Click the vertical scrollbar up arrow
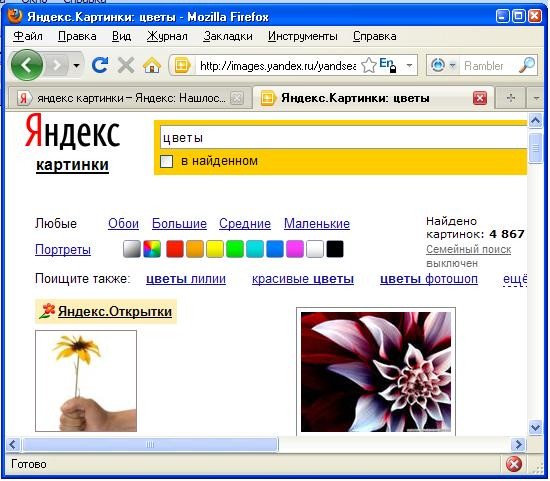 535,121
